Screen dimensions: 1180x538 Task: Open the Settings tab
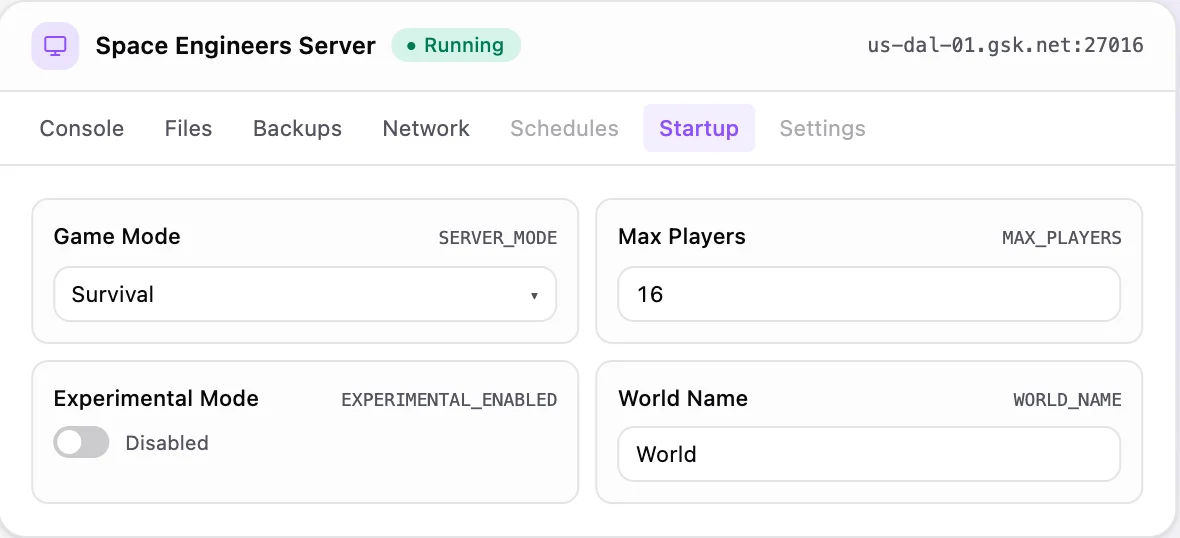coord(823,129)
